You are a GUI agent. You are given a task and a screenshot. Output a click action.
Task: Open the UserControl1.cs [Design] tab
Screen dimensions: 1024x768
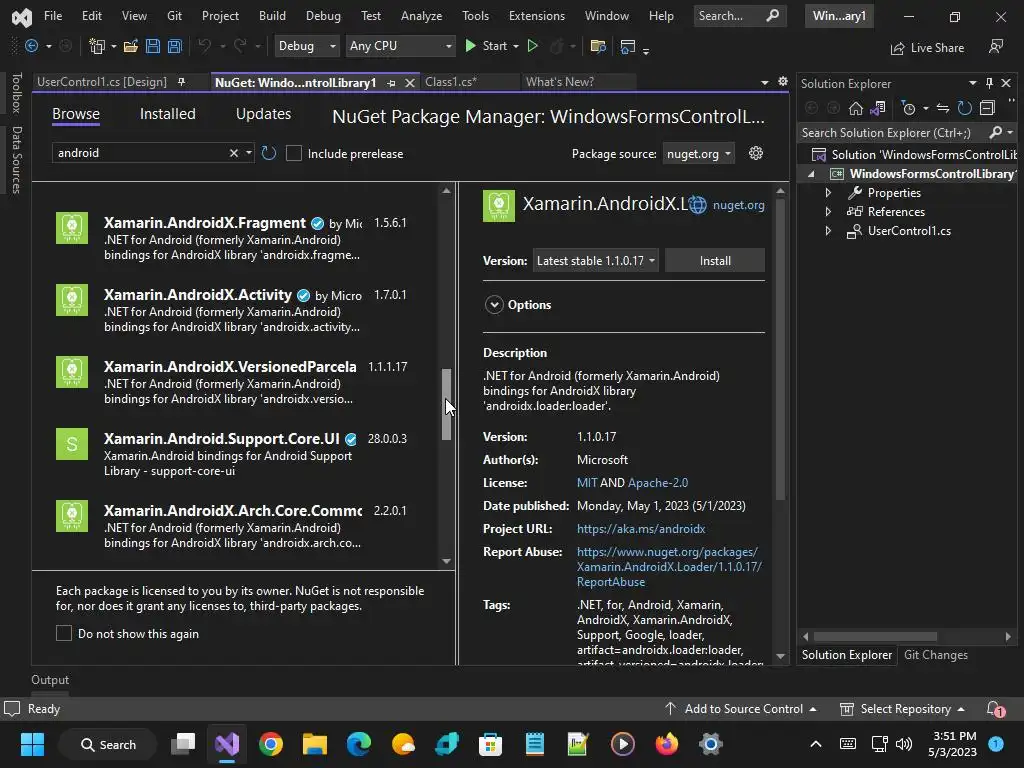tap(102, 82)
